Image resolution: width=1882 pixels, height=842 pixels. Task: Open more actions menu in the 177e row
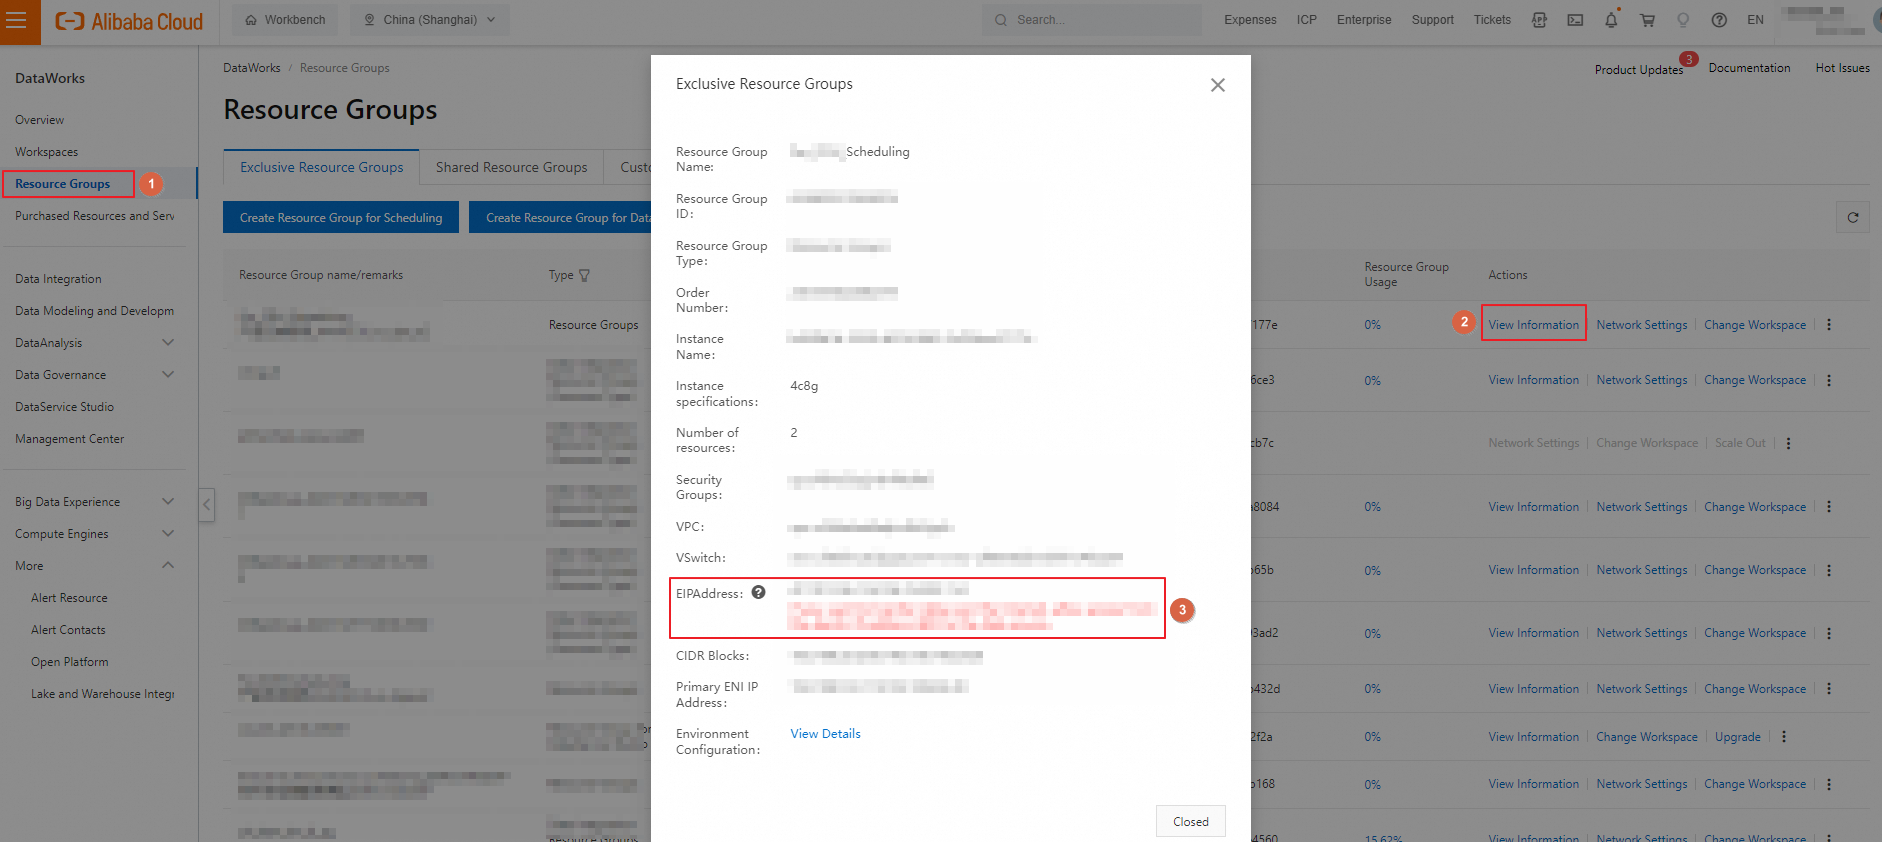1829,325
